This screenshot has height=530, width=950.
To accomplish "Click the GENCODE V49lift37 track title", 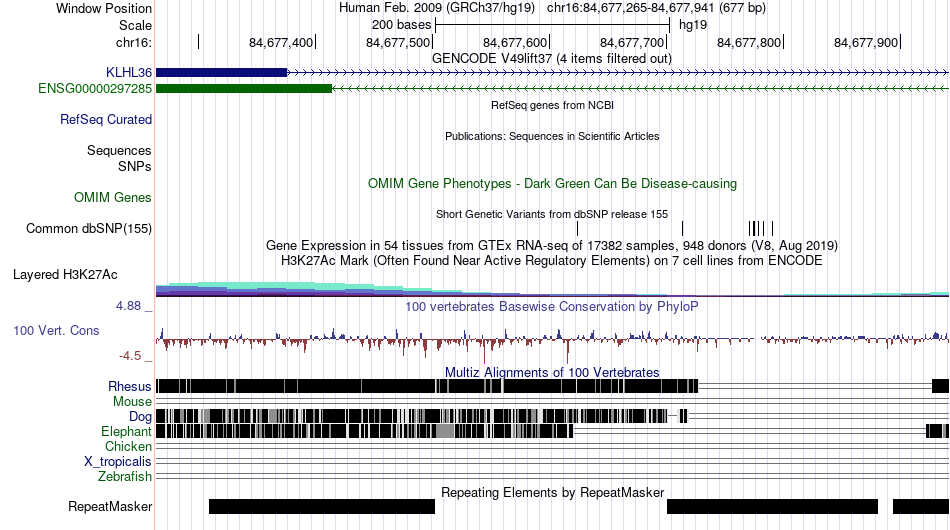I will [552, 59].
